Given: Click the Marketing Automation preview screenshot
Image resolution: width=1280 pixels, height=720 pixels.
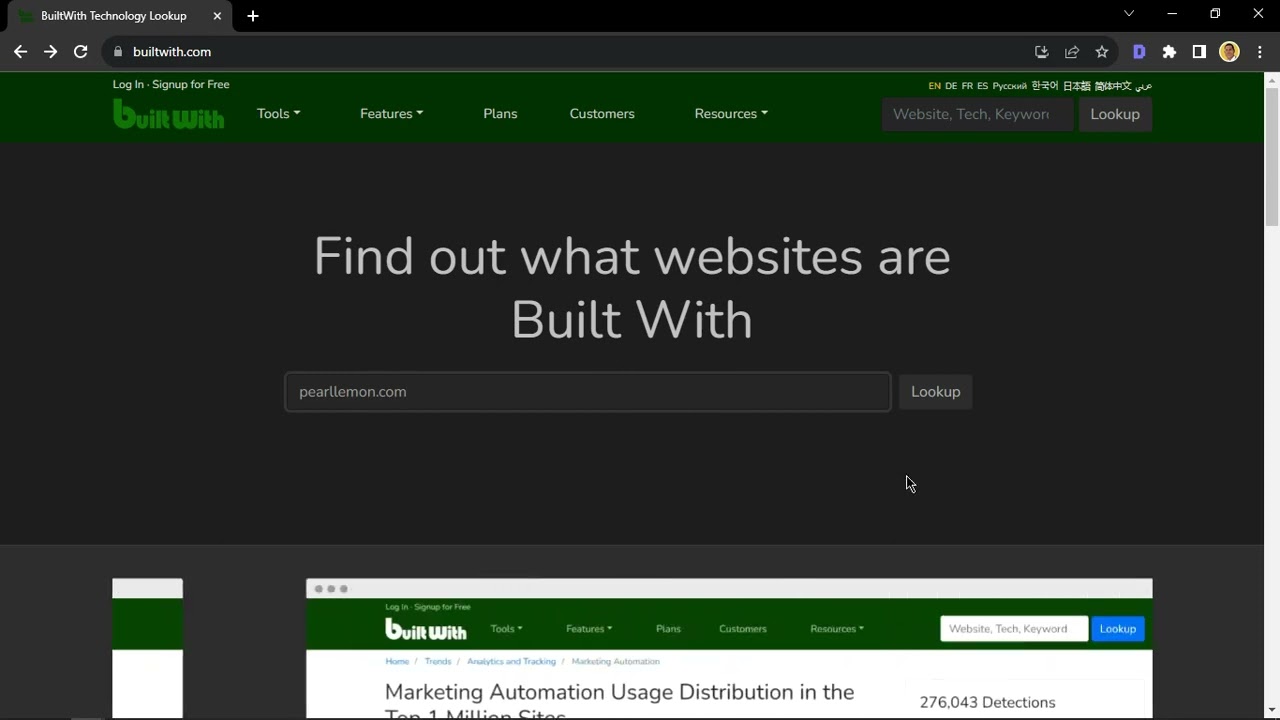Looking at the screenshot, I should (729, 649).
